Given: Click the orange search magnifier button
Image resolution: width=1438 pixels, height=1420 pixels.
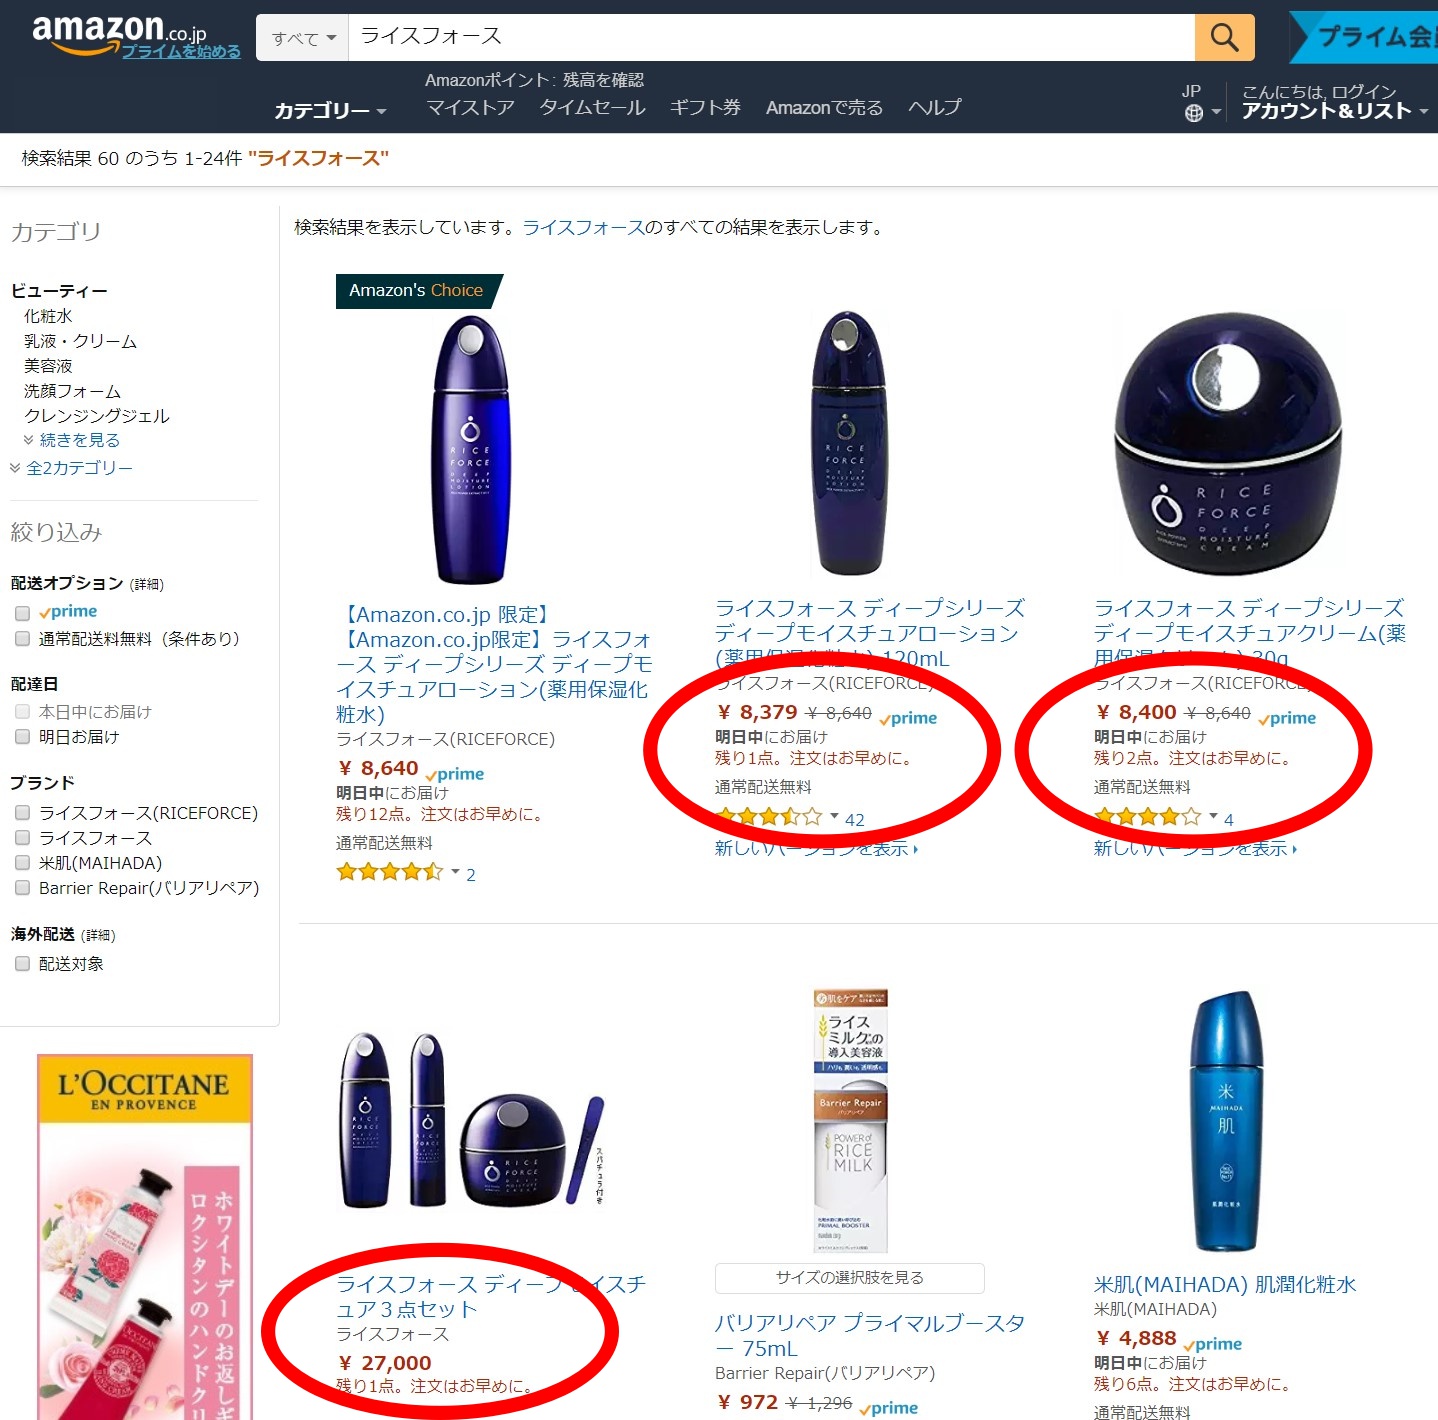Looking at the screenshot, I should tap(1224, 38).
